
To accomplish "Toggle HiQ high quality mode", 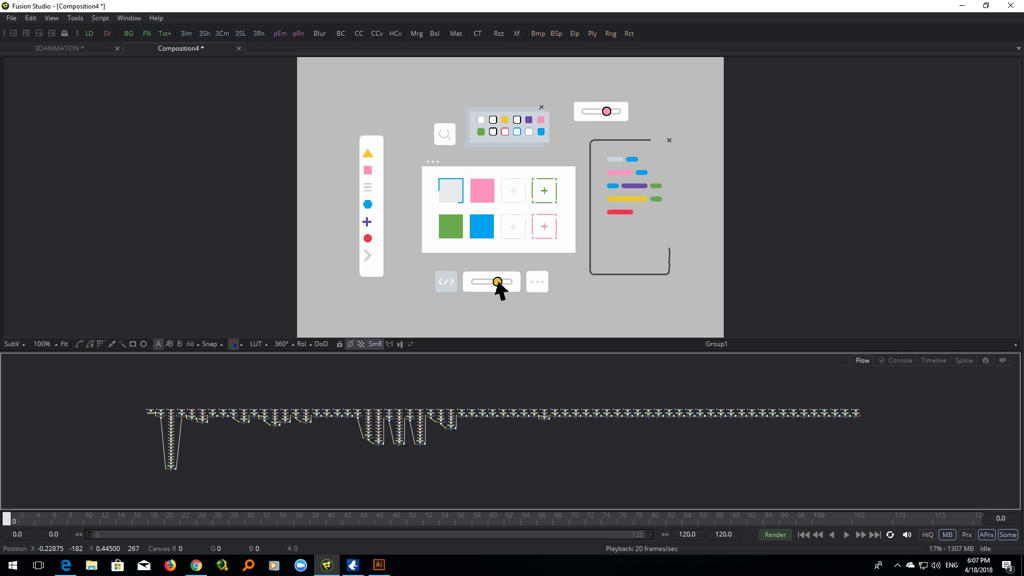I will click(927, 535).
